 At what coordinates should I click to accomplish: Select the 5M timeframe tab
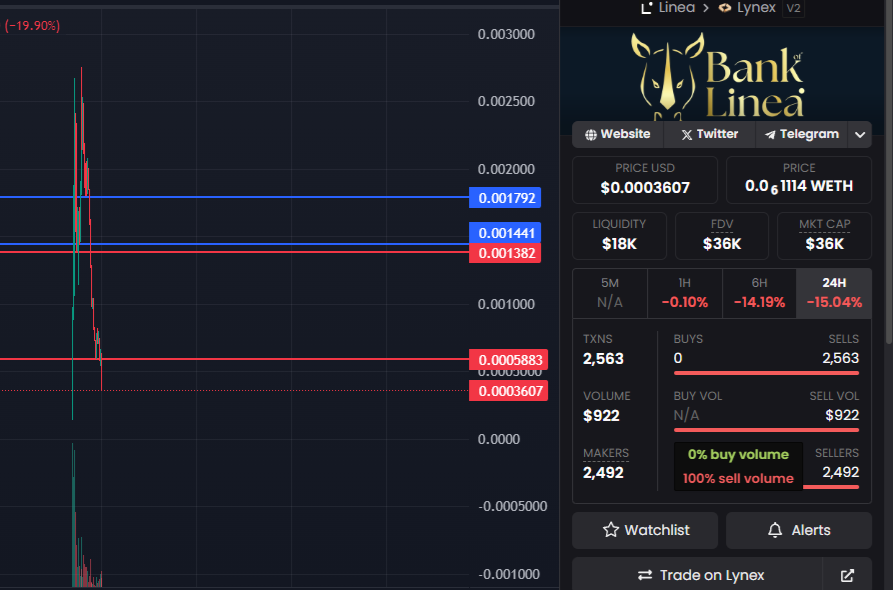tap(610, 293)
